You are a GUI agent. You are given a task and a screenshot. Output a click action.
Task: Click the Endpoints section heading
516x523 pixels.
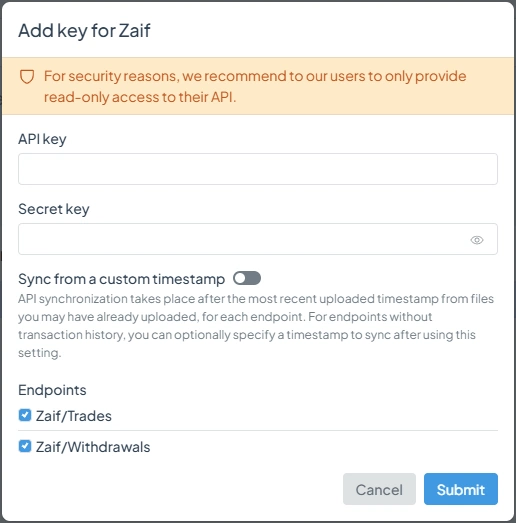pyautogui.click(x=52, y=390)
